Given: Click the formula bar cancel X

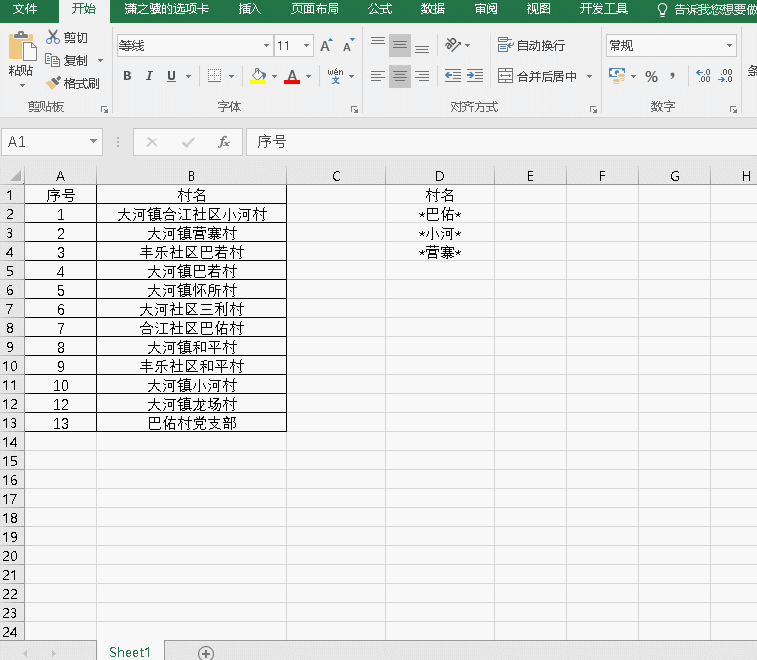Looking at the screenshot, I should pyautogui.click(x=152, y=142).
